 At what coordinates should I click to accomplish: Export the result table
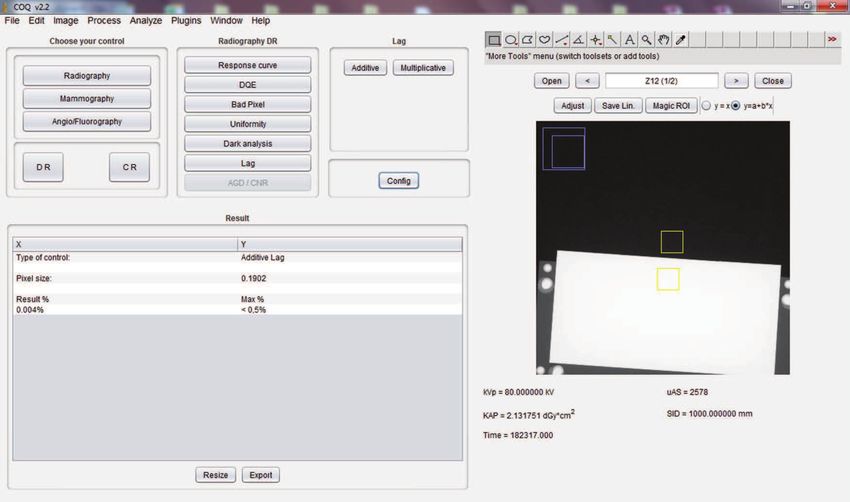[x=261, y=475]
